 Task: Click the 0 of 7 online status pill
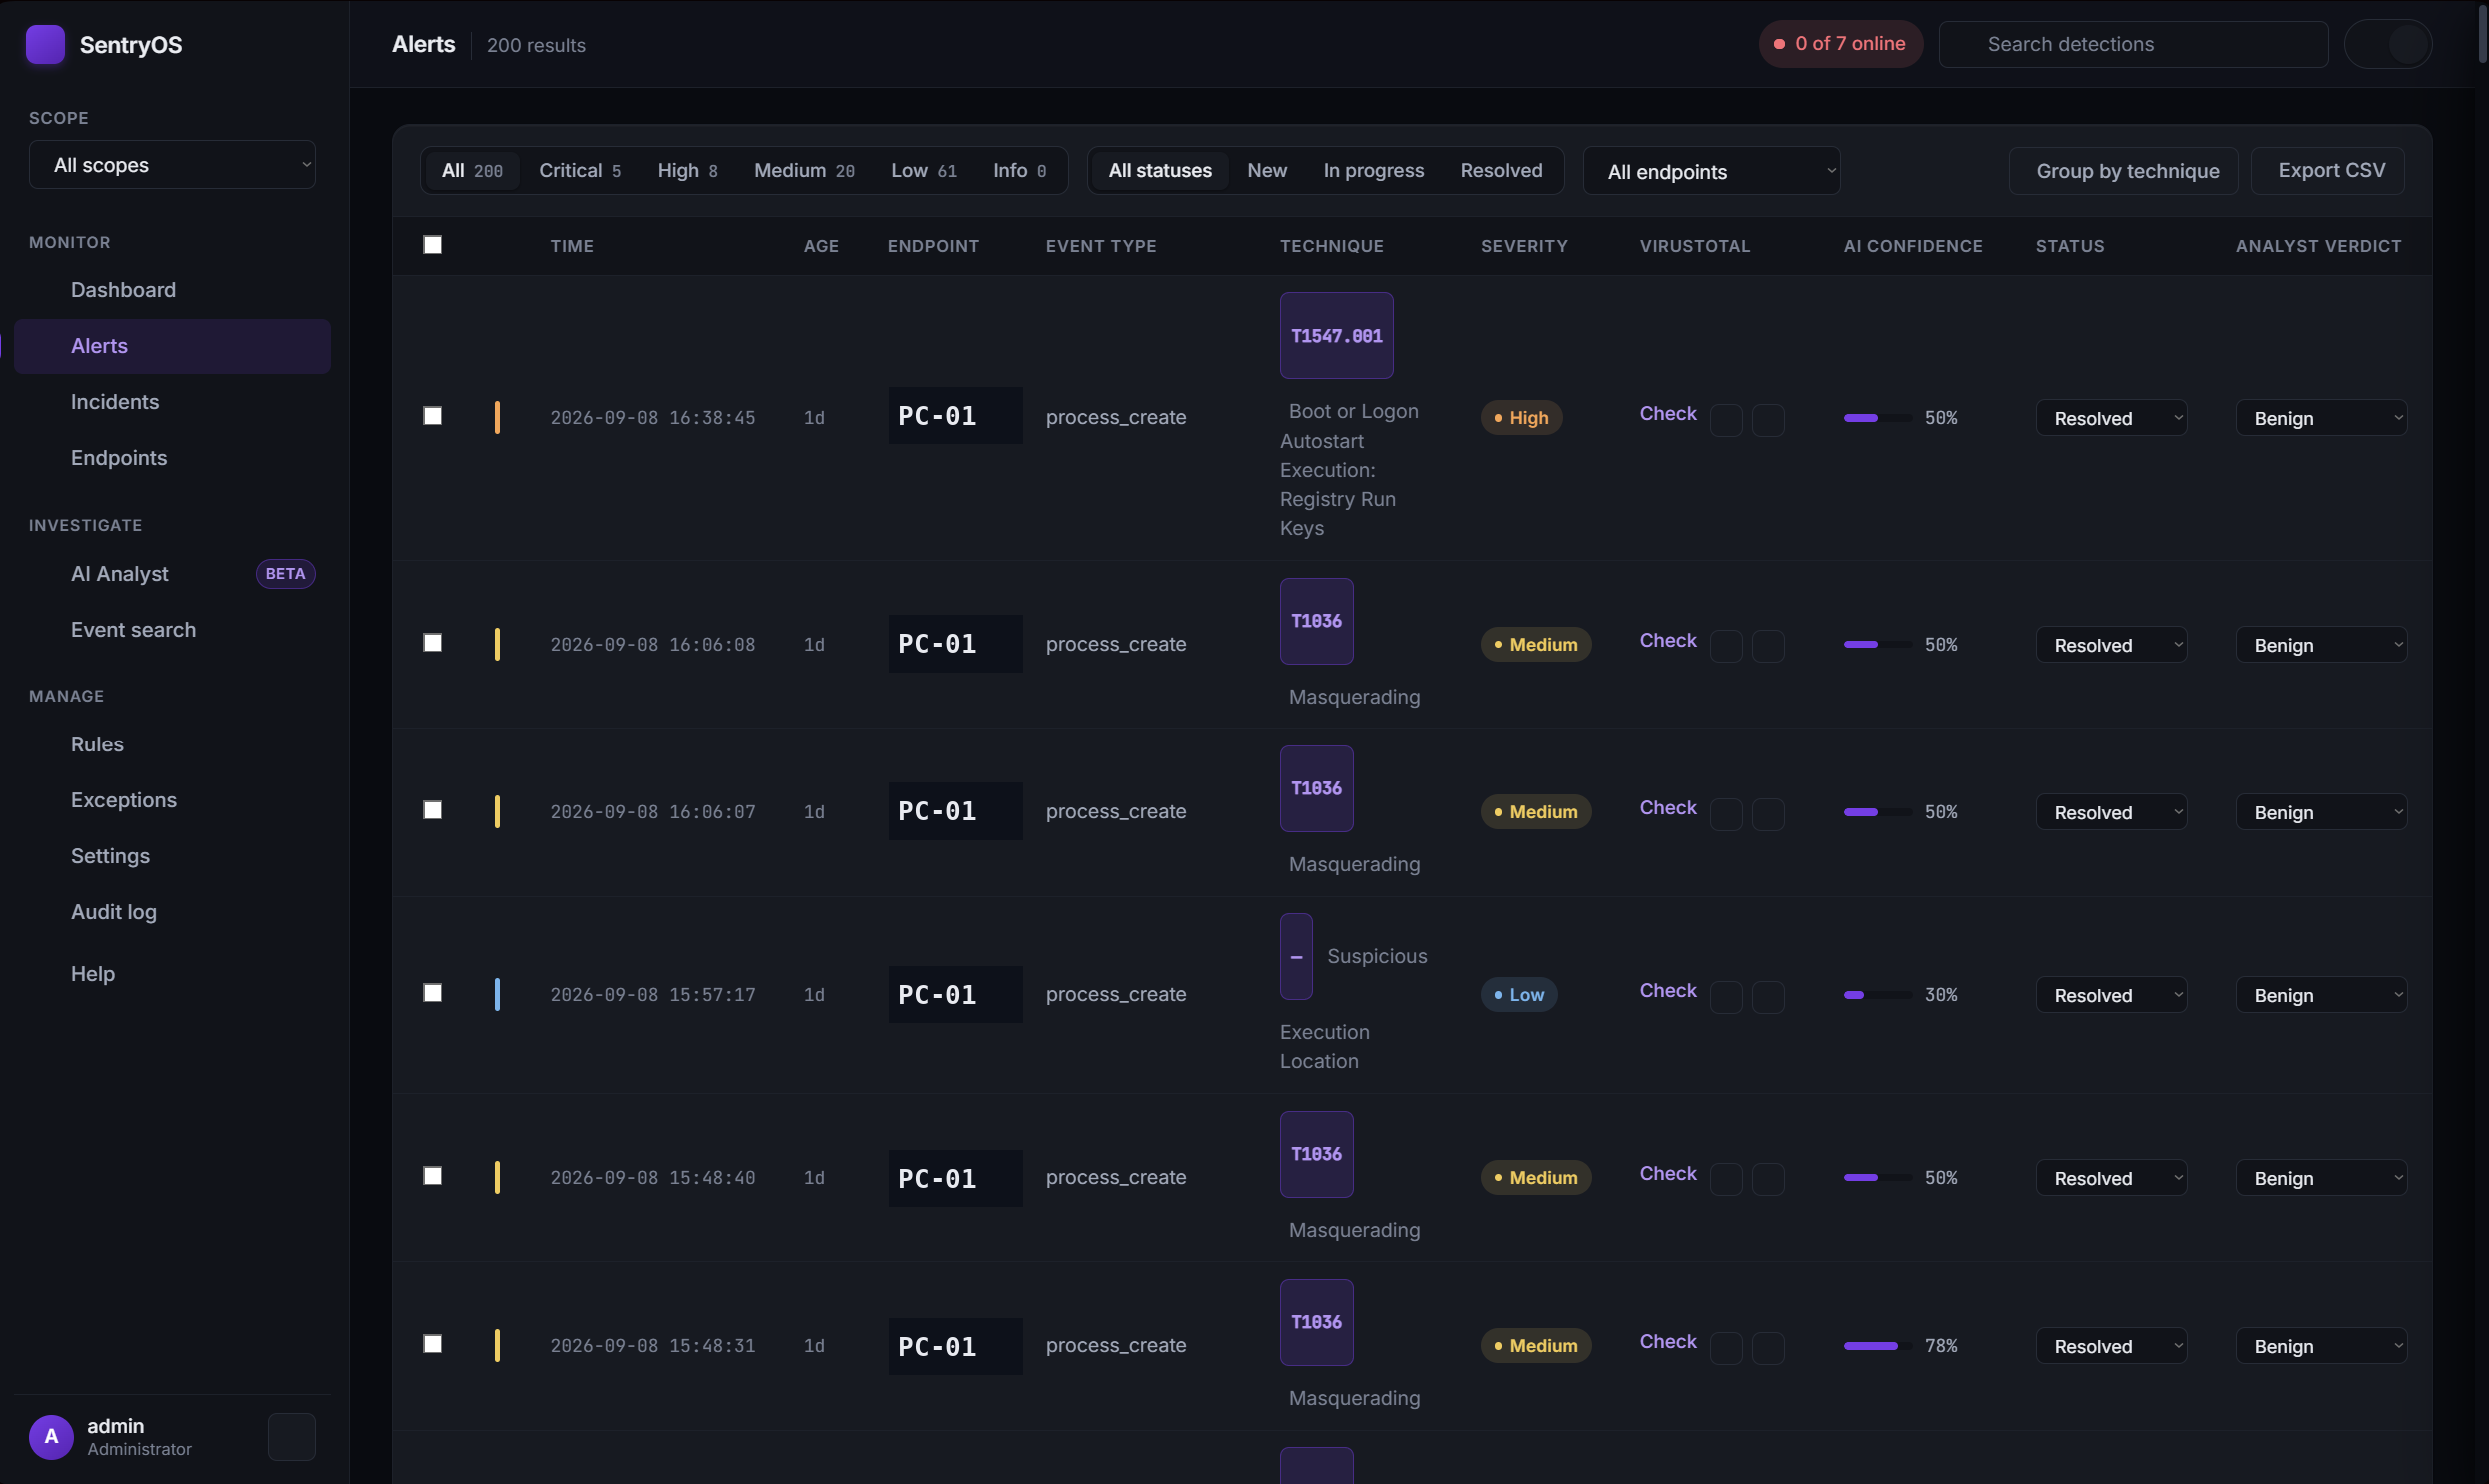1840,44
